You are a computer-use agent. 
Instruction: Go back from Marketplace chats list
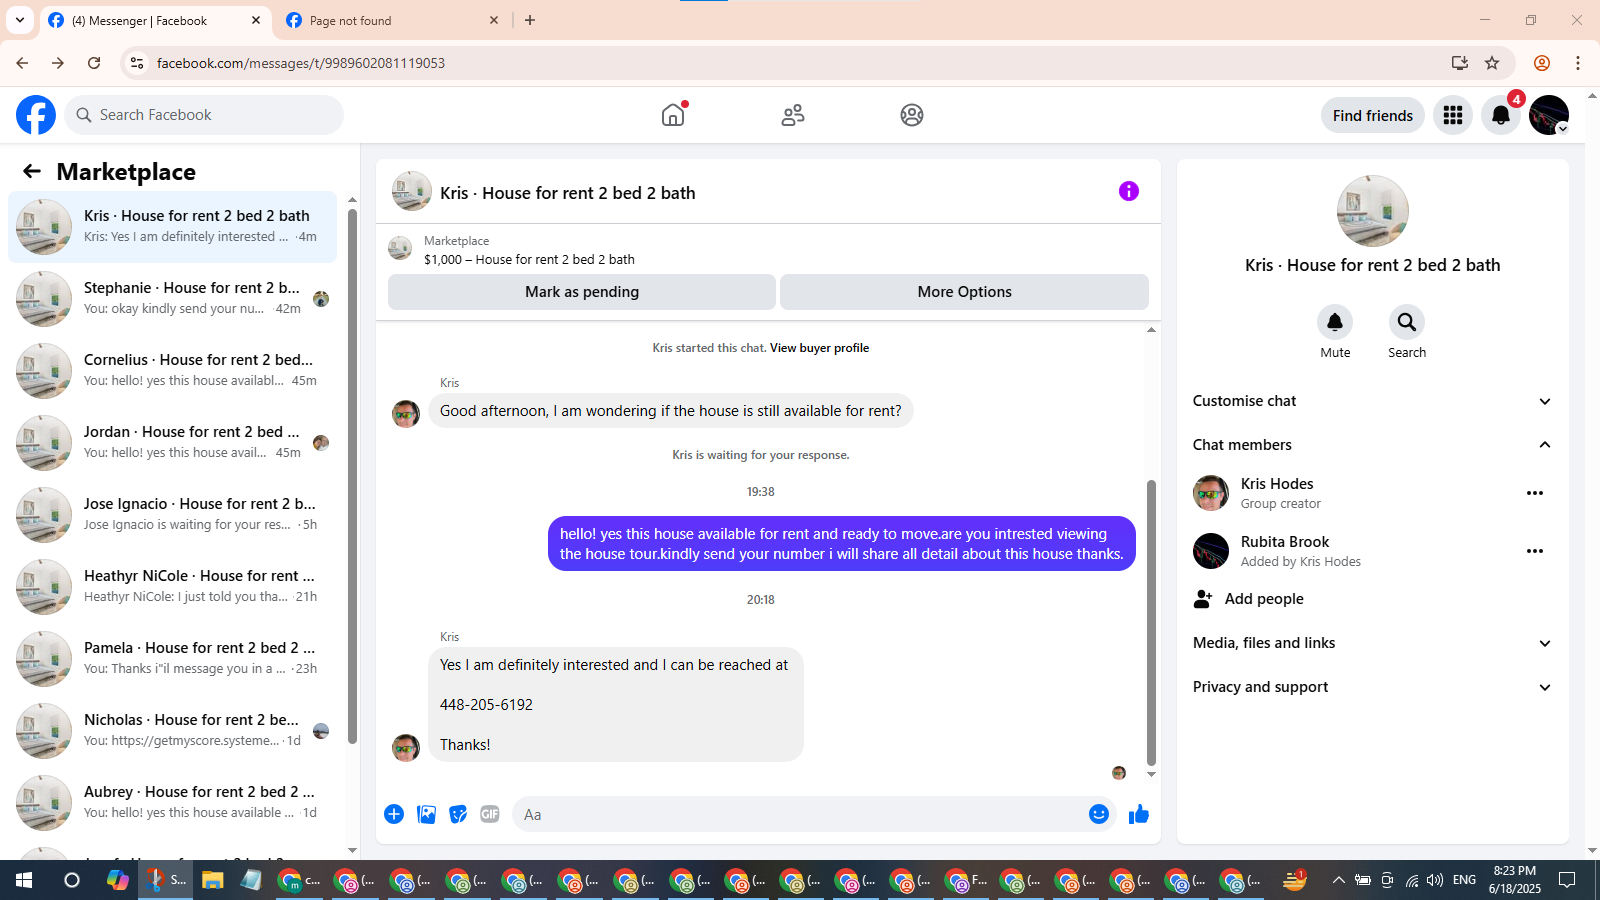32,171
